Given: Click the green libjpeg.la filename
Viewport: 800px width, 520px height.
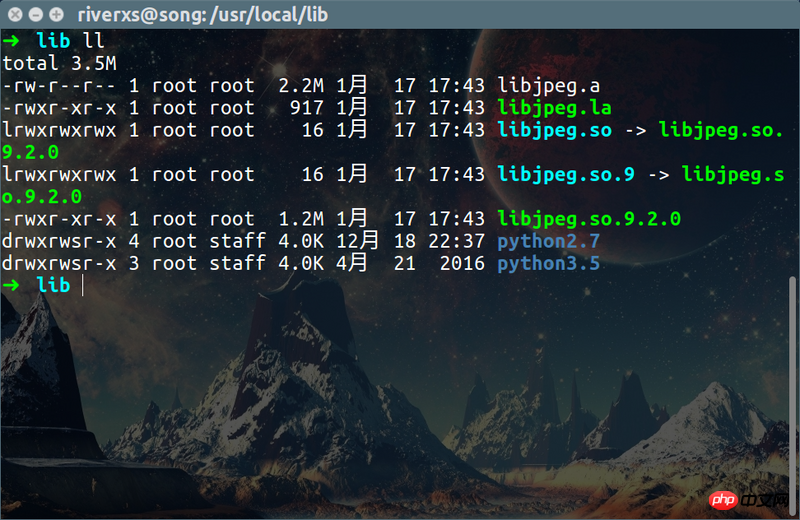Looking at the screenshot, I should [x=555, y=108].
